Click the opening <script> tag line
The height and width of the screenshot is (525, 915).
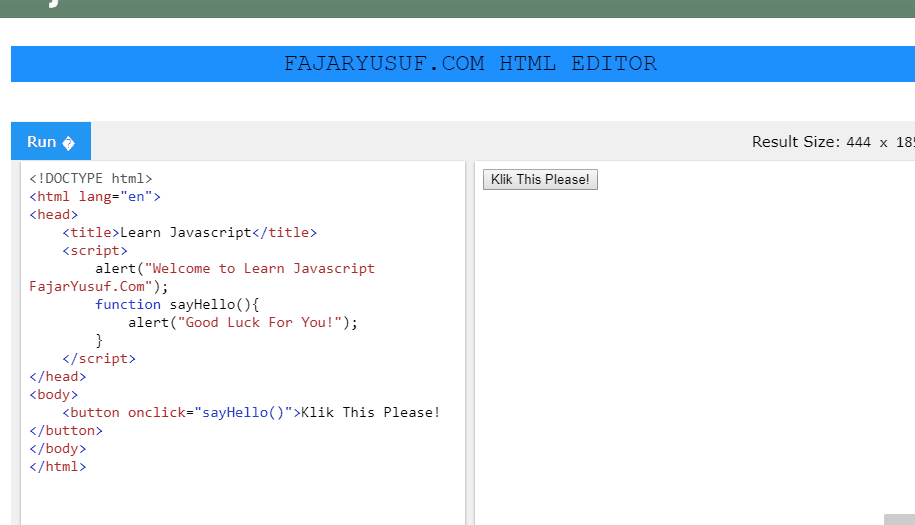coord(95,251)
